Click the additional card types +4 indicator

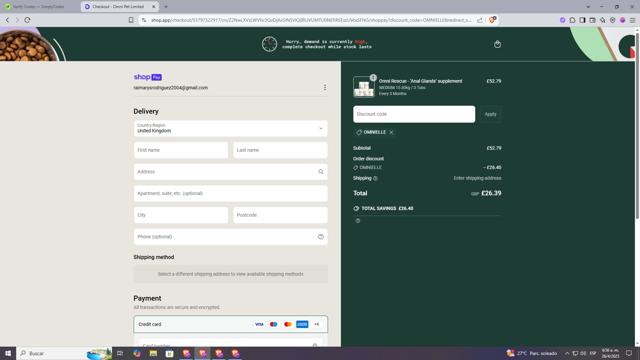click(316, 324)
